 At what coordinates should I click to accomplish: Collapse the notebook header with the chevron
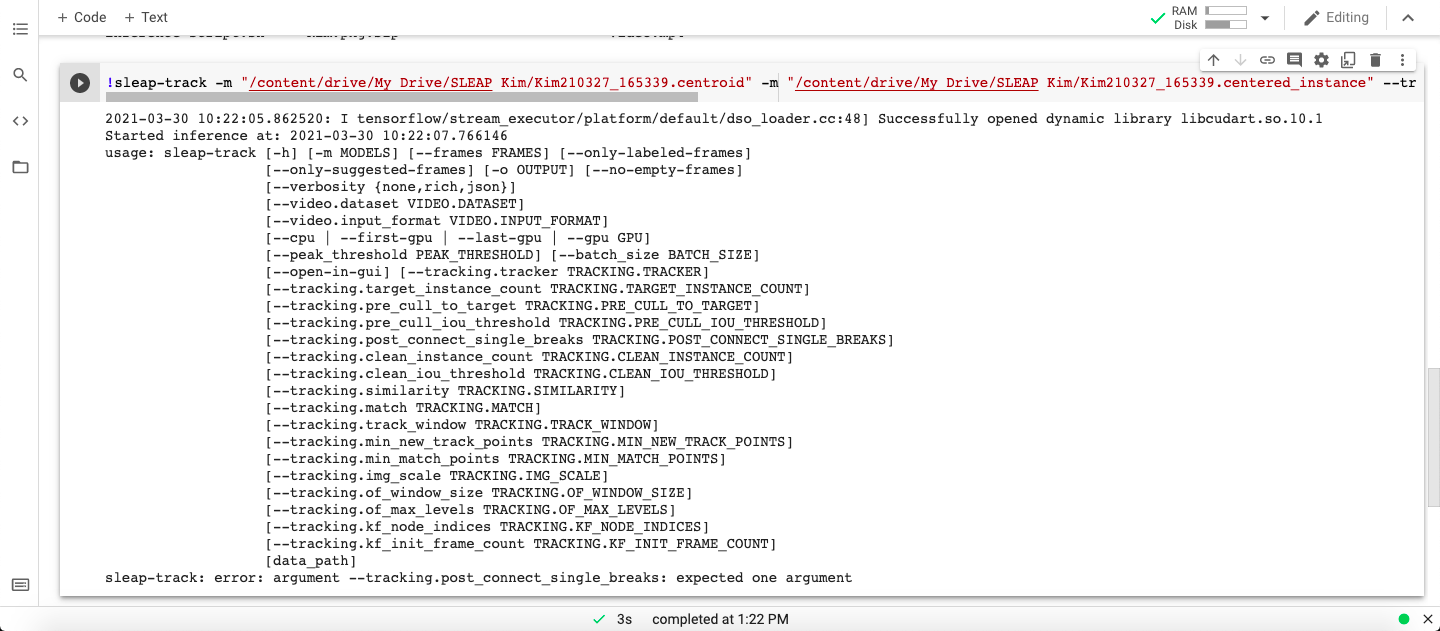coord(1410,17)
